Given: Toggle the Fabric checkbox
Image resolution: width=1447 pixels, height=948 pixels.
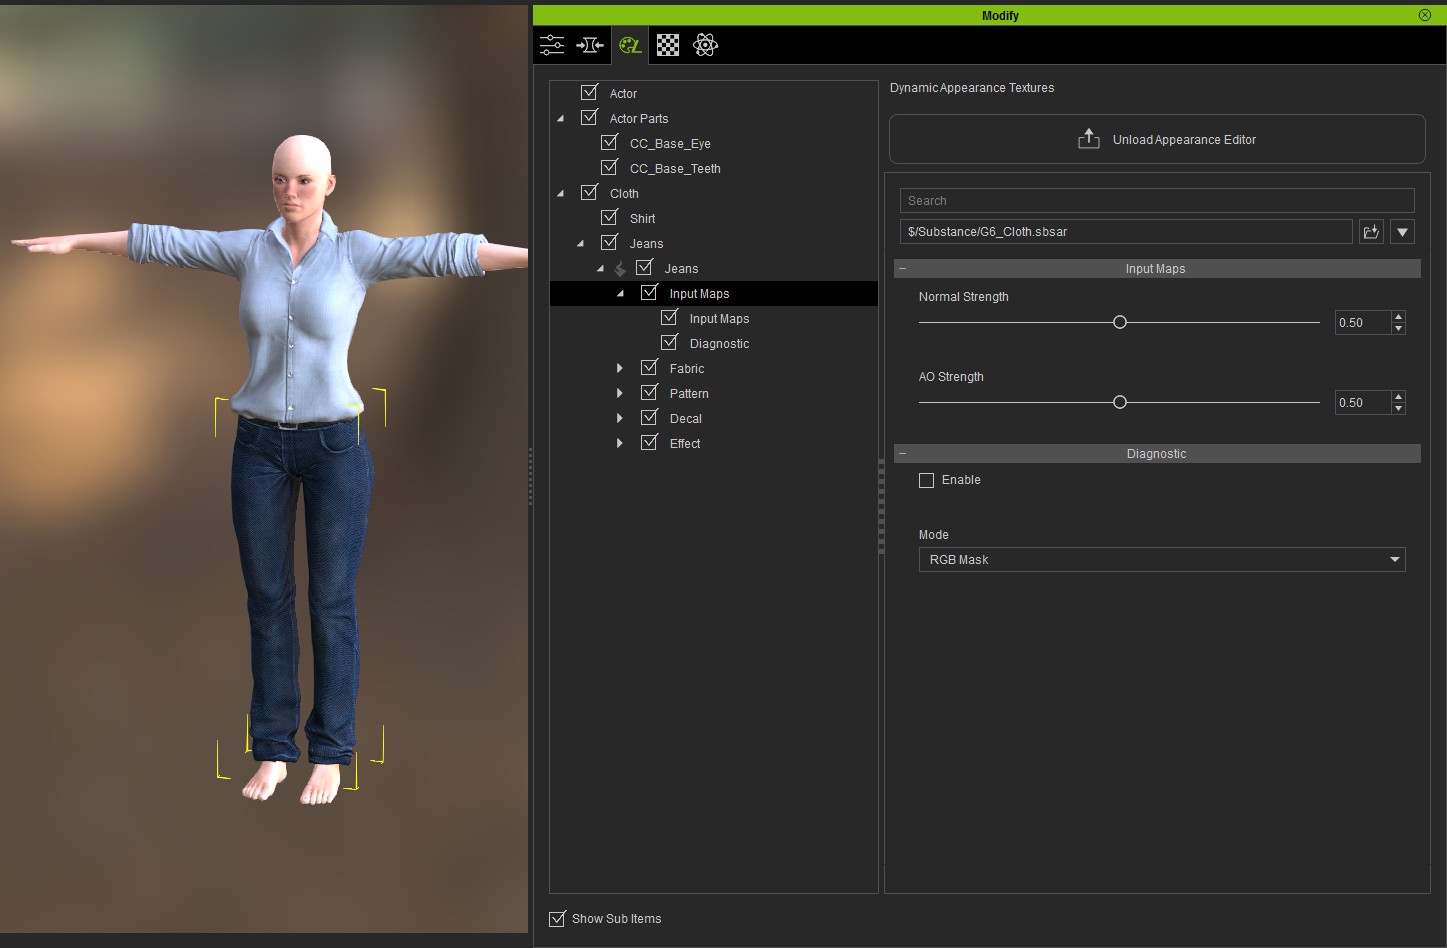Looking at the screenshot, I should coord(650,368).
